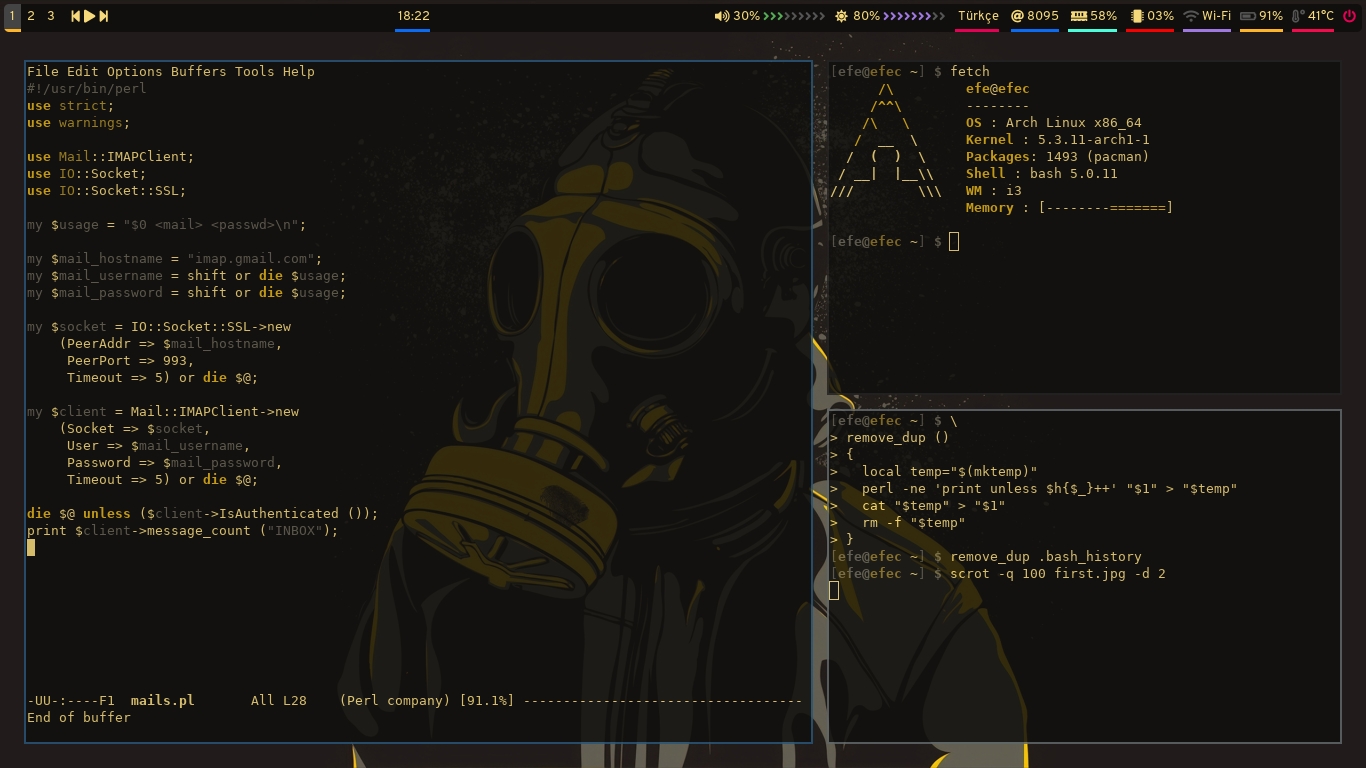The height and width of the screenshot is (768, 1366).
Task: Click the volume level arrow bar
Action: coord(794,16)
